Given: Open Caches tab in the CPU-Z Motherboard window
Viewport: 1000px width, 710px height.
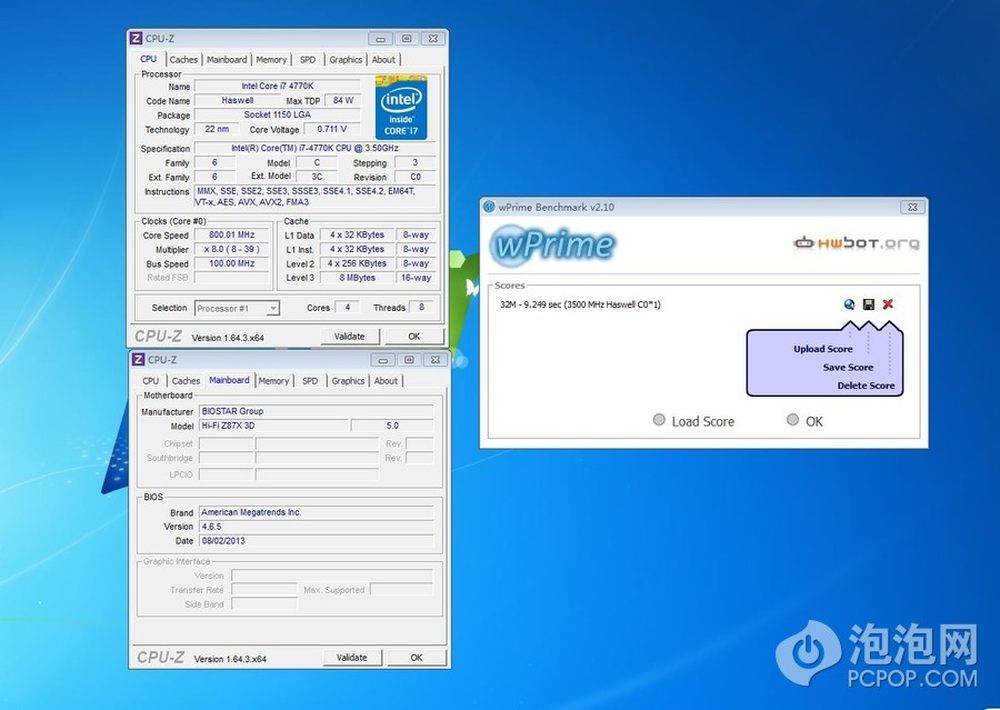Looking at the screenshot, I should coord(186,381).
